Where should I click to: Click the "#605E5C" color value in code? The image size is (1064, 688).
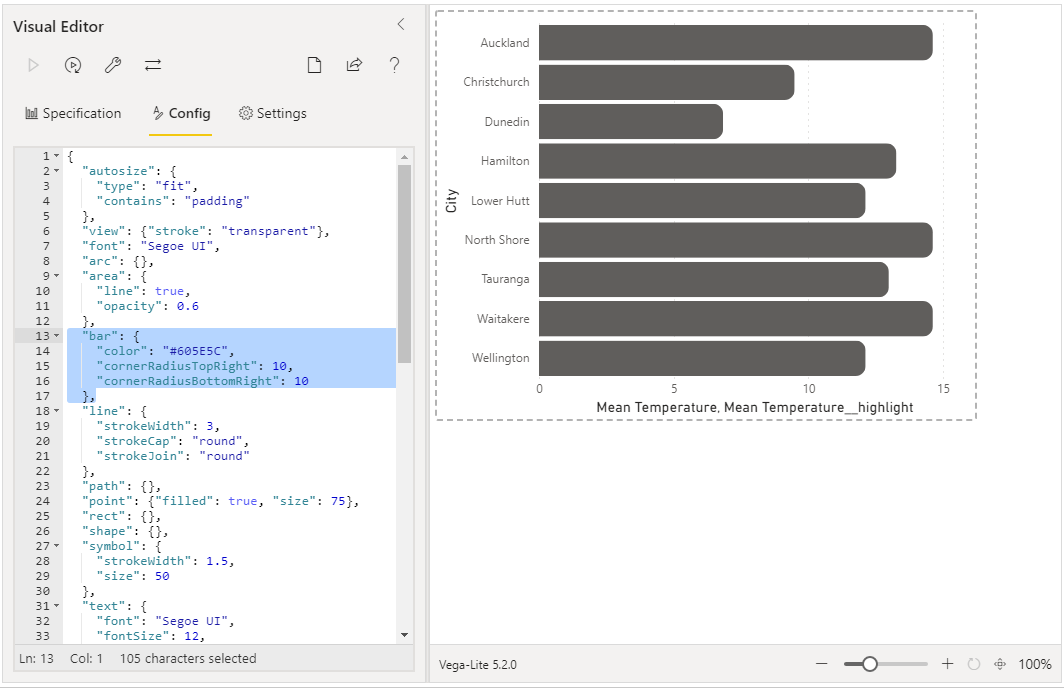(x=195, y=351)
